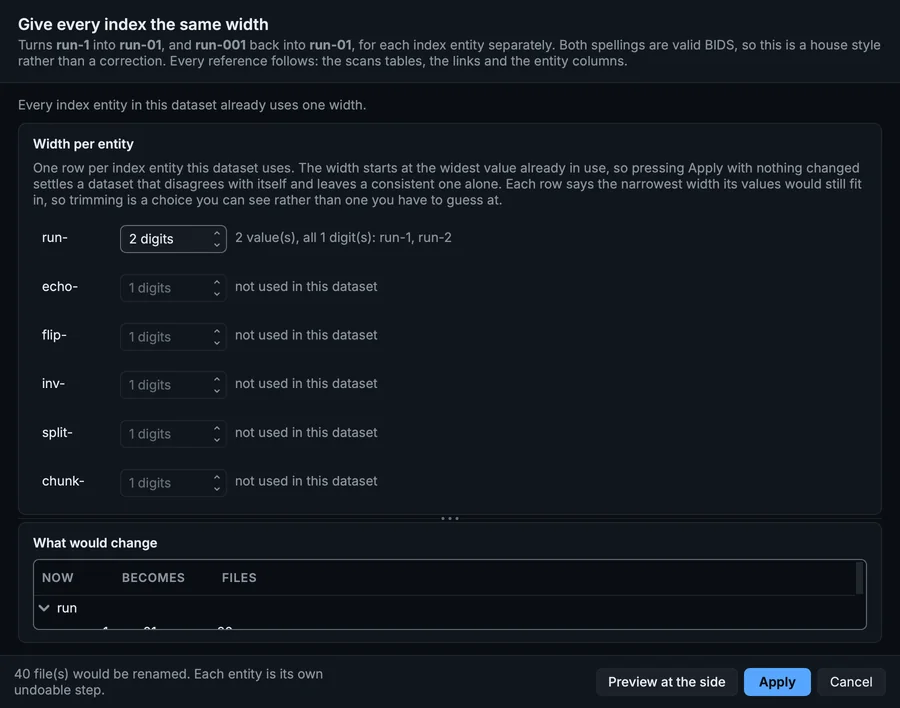Increment the run- digits stepper arrow

(x=216, y=233)
